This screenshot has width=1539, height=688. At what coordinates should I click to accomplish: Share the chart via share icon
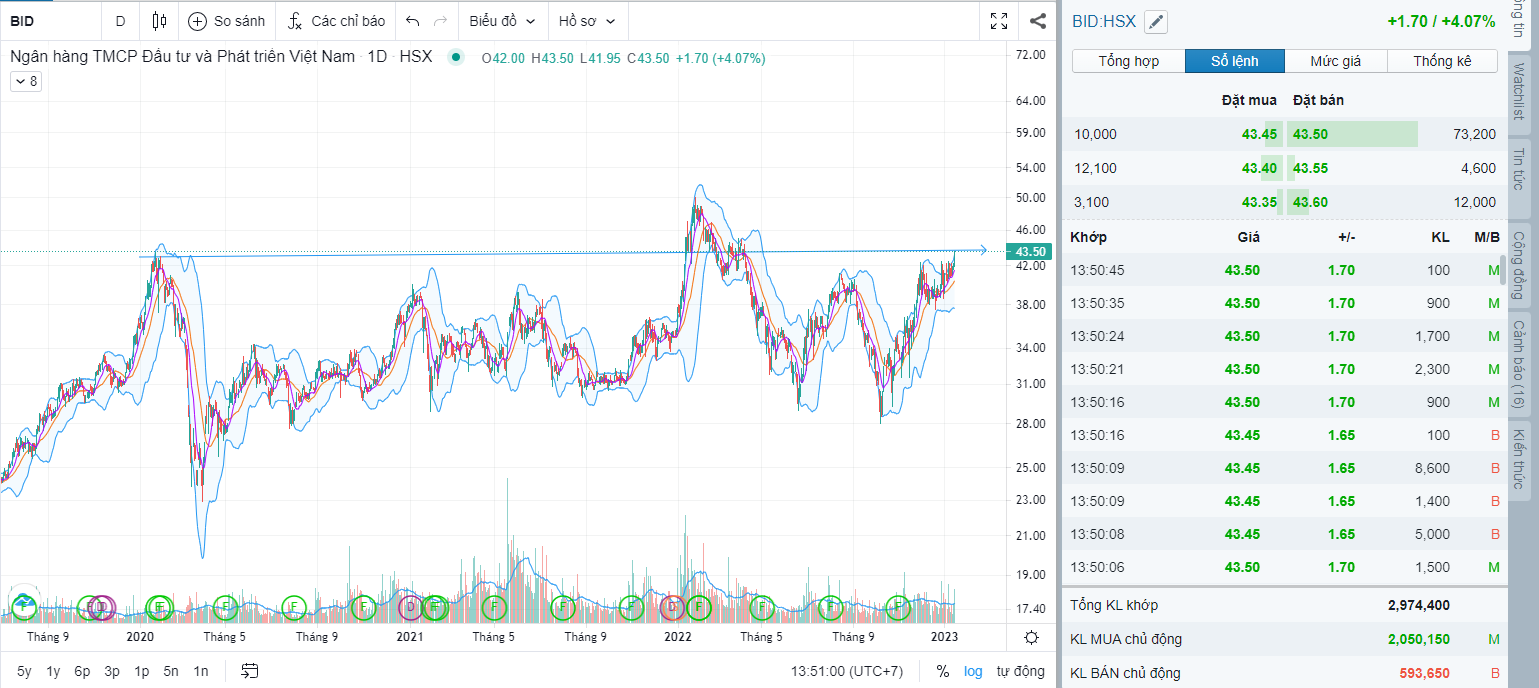pyautogui.click(x=1038, y=21)
